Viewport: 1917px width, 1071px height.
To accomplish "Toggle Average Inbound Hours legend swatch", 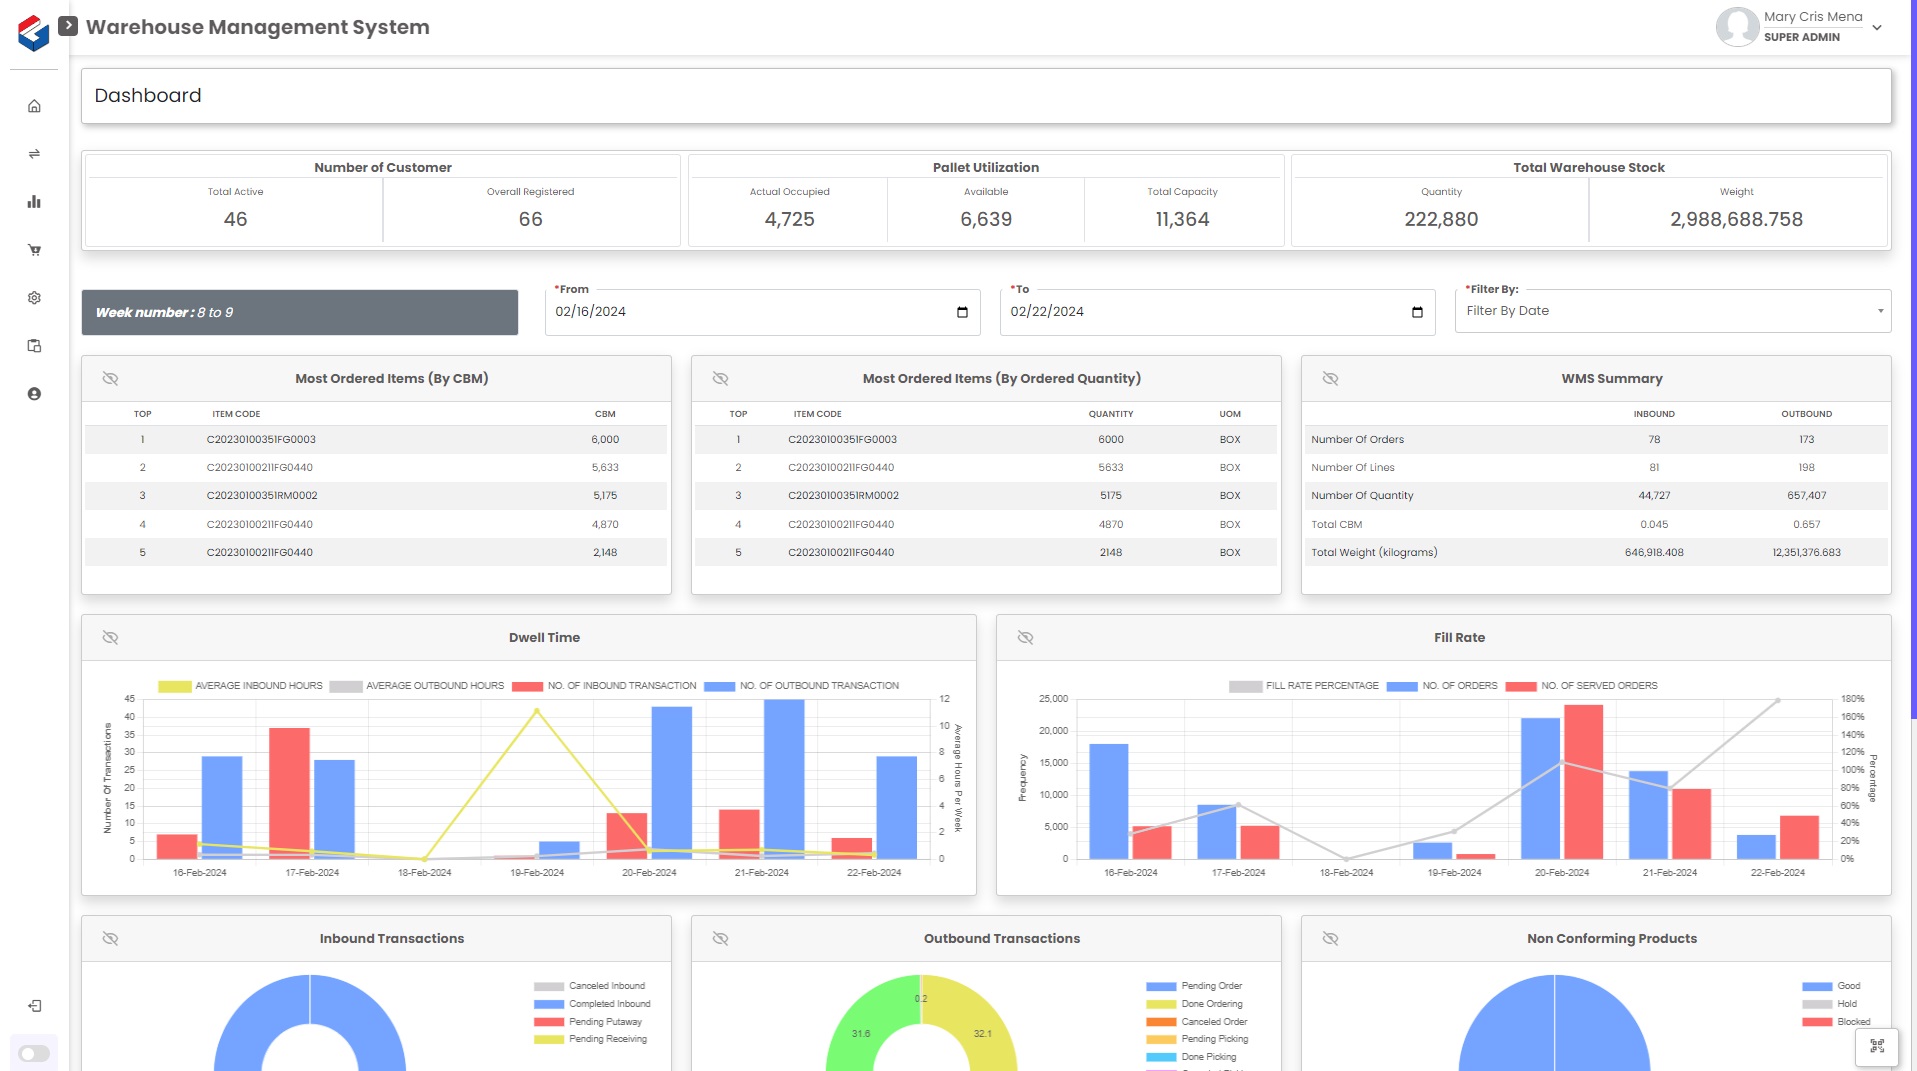I will (174, 686).
